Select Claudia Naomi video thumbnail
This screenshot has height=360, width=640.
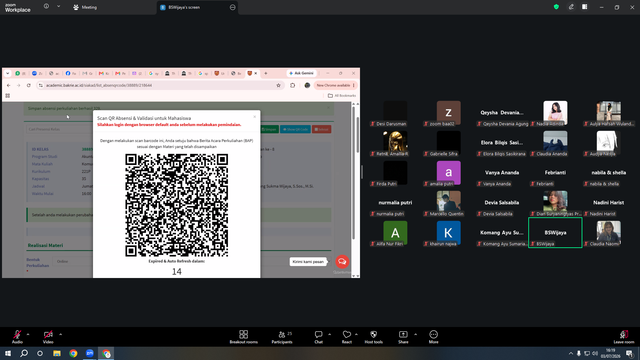(x=609, y=233)
